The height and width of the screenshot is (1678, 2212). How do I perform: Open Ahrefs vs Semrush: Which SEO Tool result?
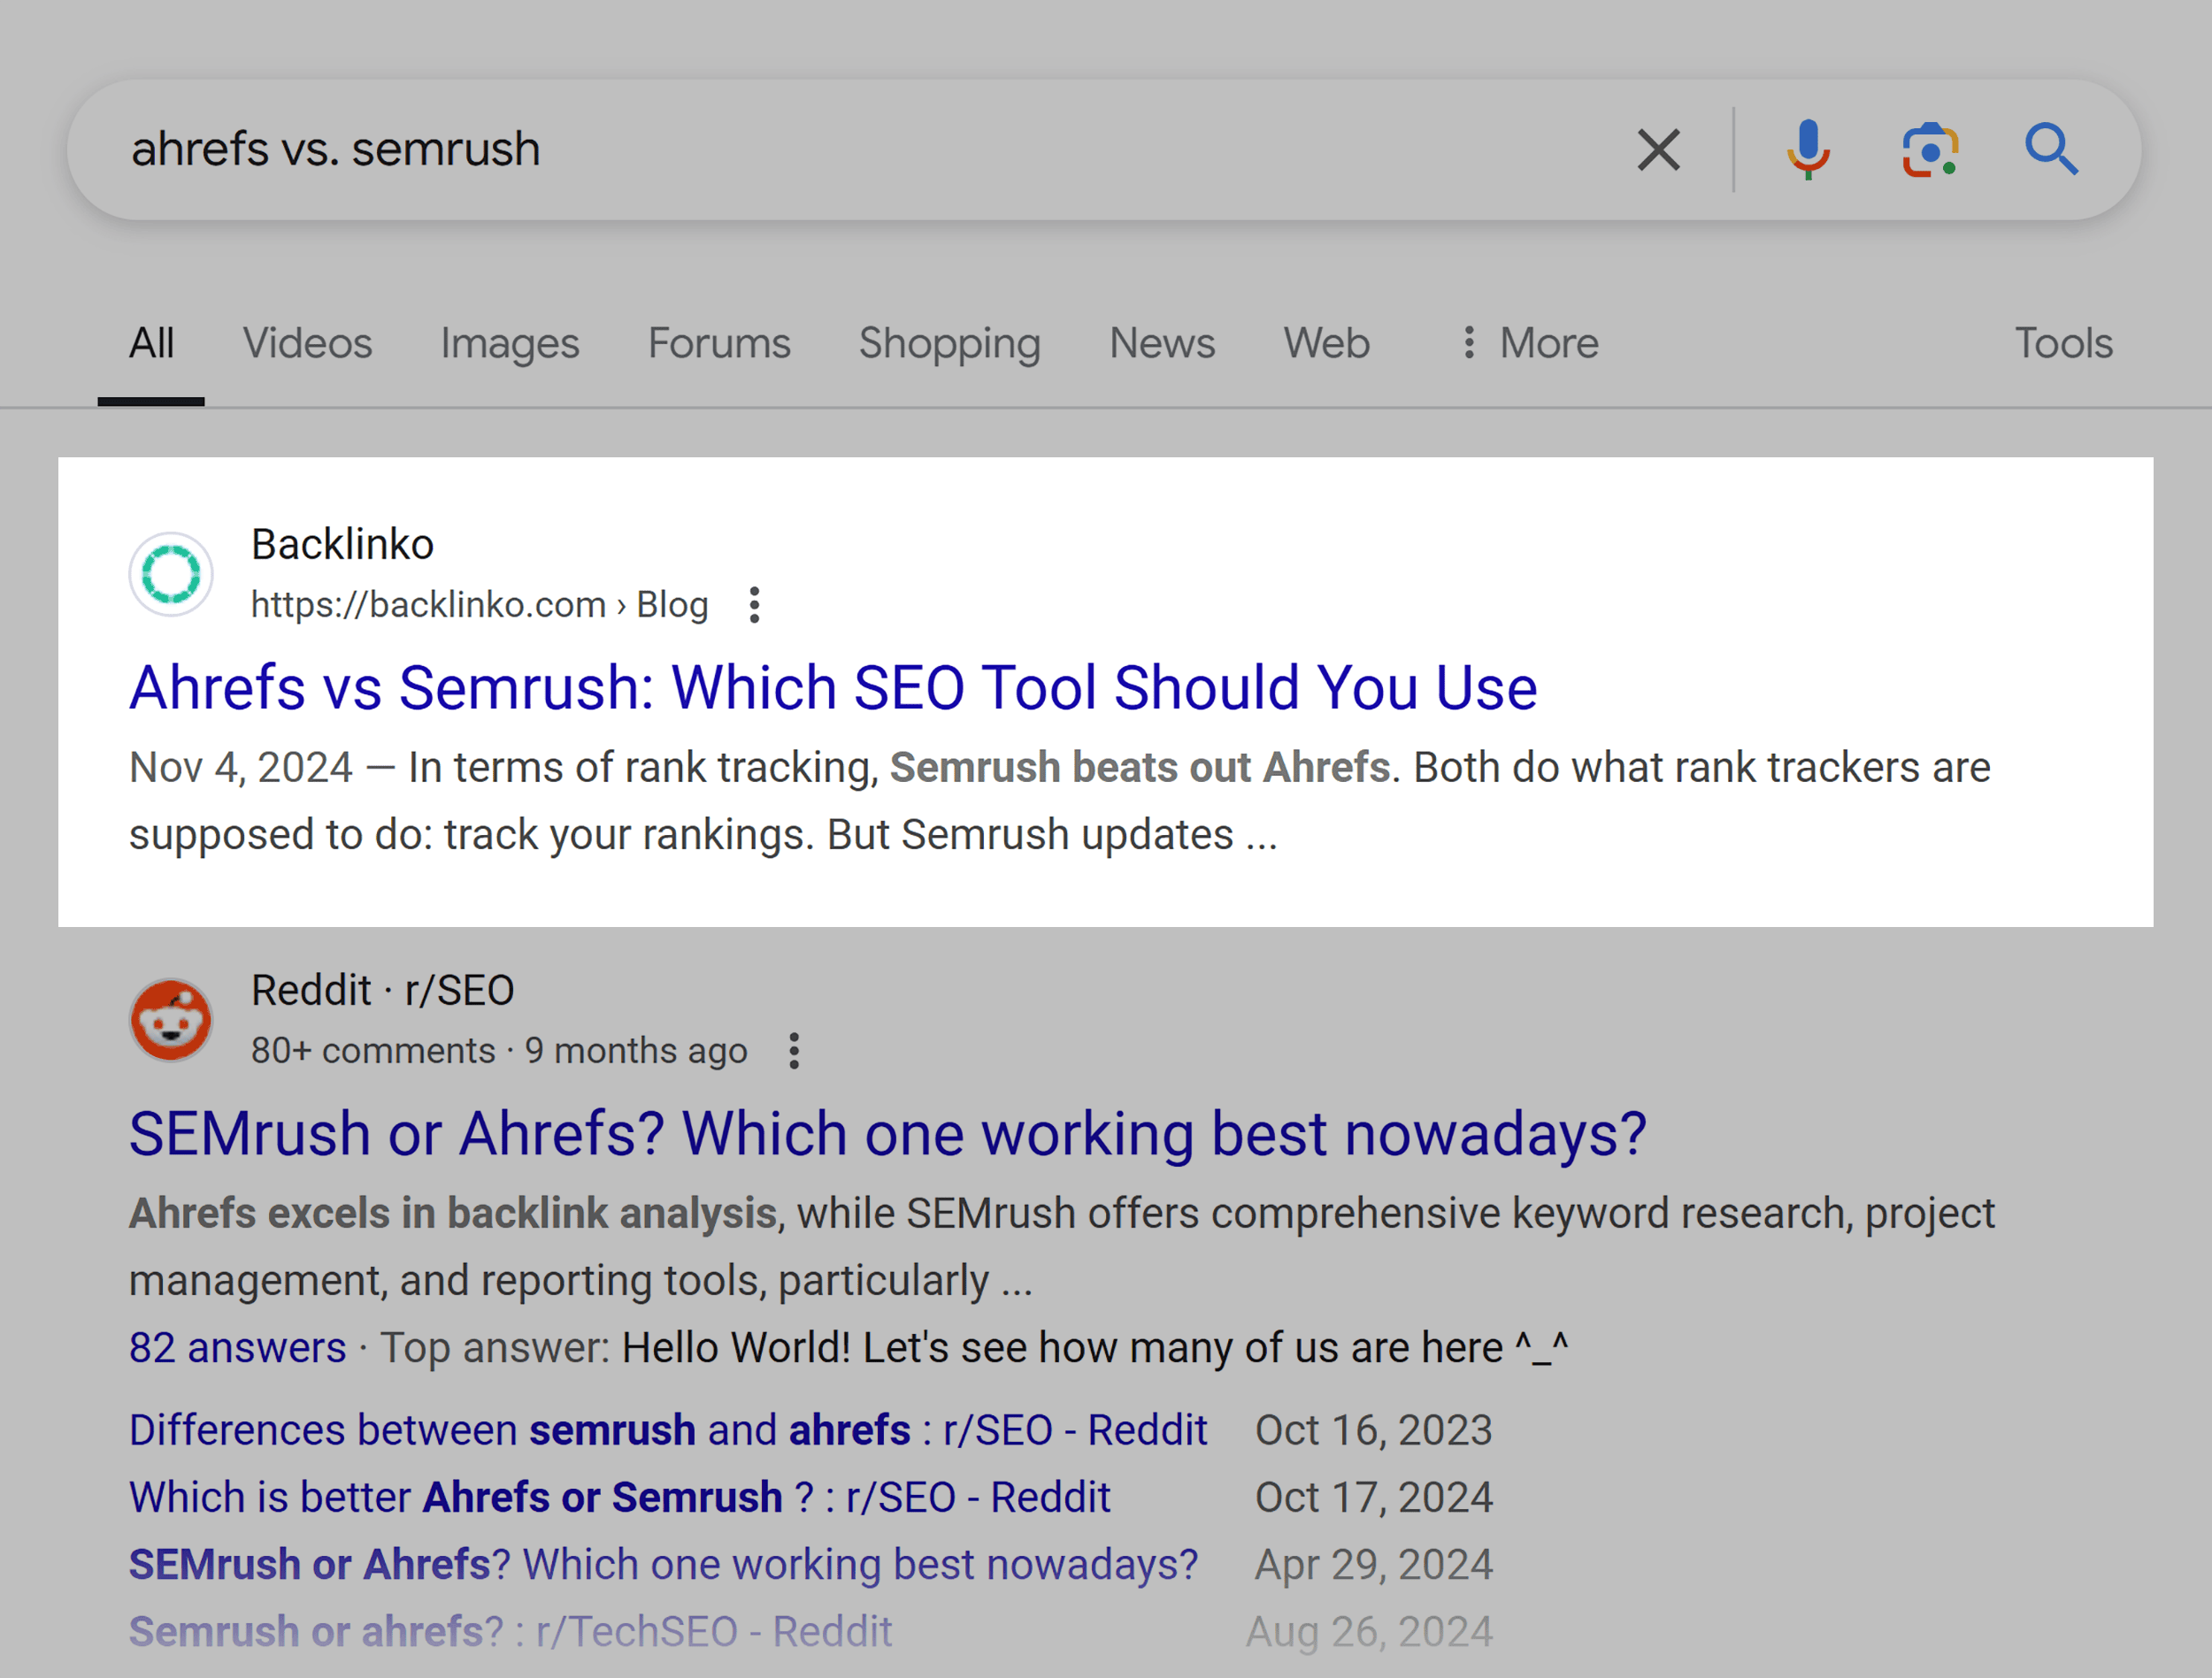point(833,688)
